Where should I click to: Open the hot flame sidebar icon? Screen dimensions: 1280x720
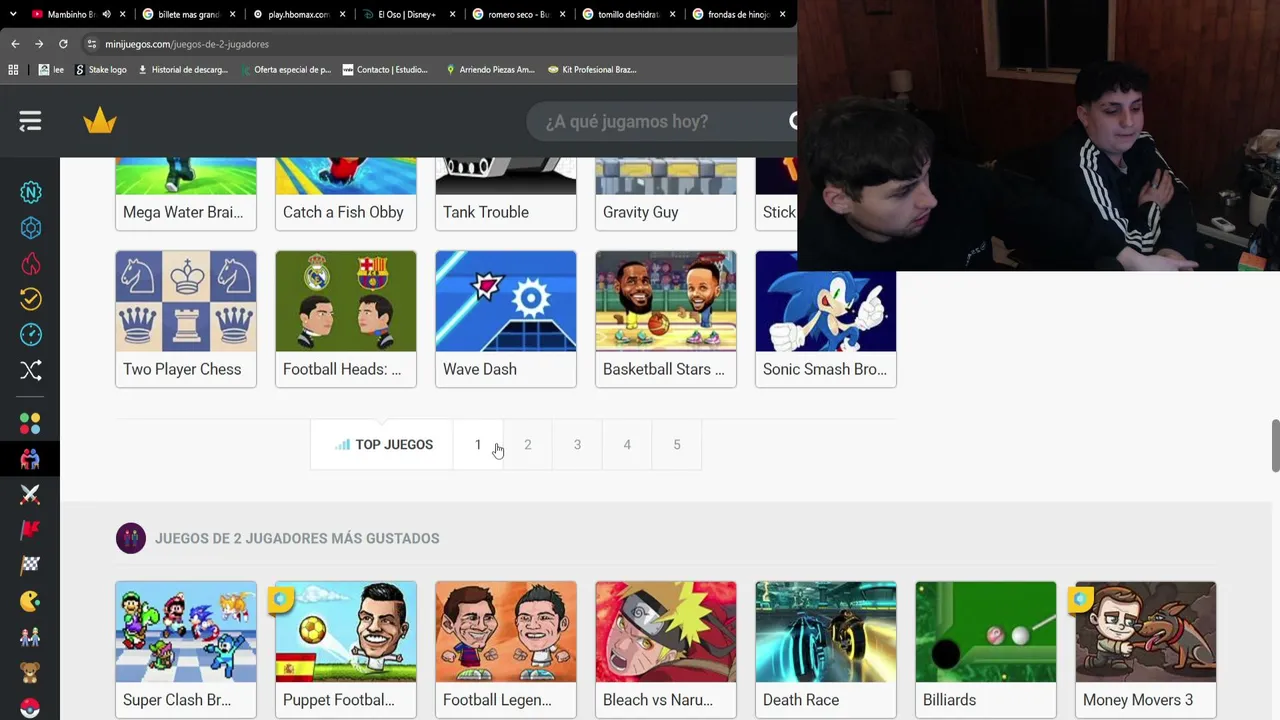tap(31, 263)
